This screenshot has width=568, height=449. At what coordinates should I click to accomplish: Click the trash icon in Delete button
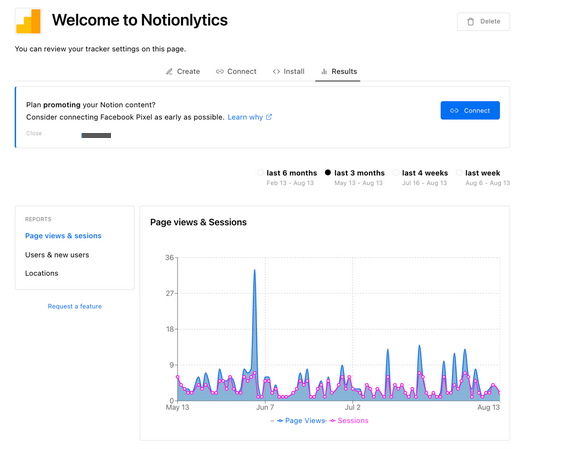pos(471,22)
